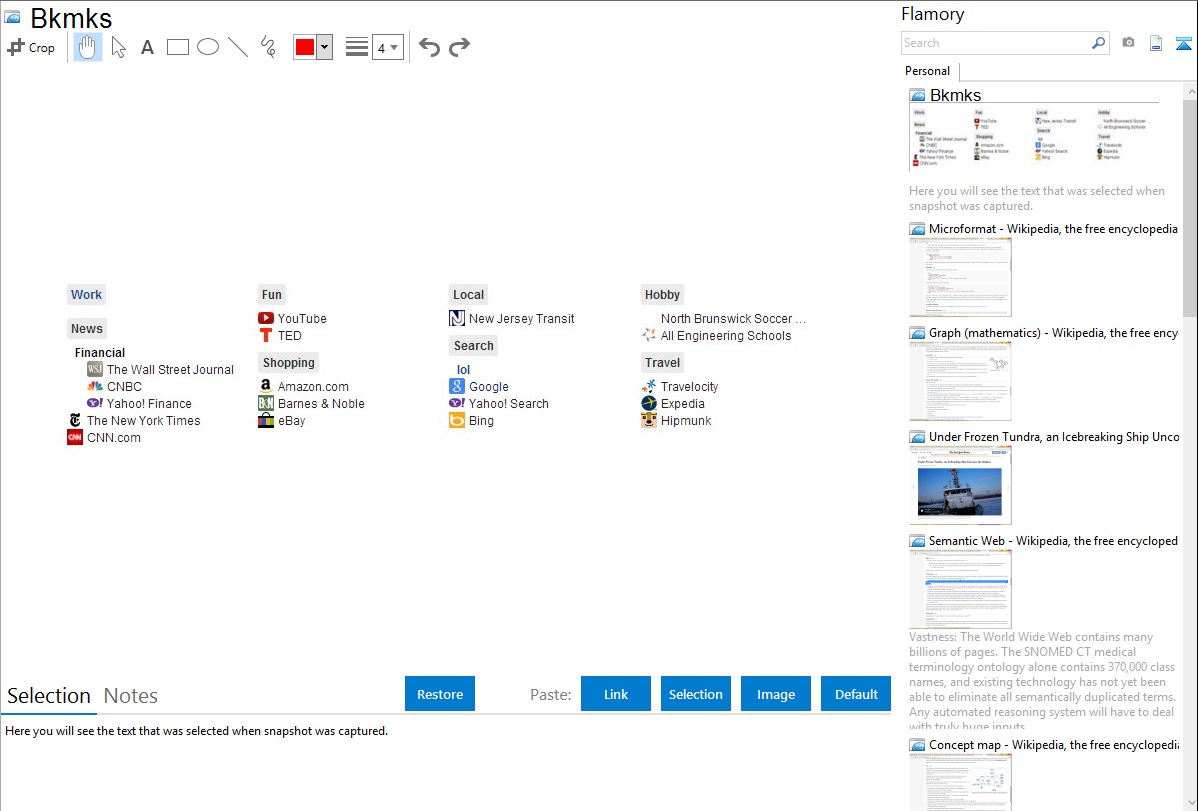Open the Bkmks snapshot thumbnail
This screenshot has height=811, width=1198.
tap(1034, 138)
